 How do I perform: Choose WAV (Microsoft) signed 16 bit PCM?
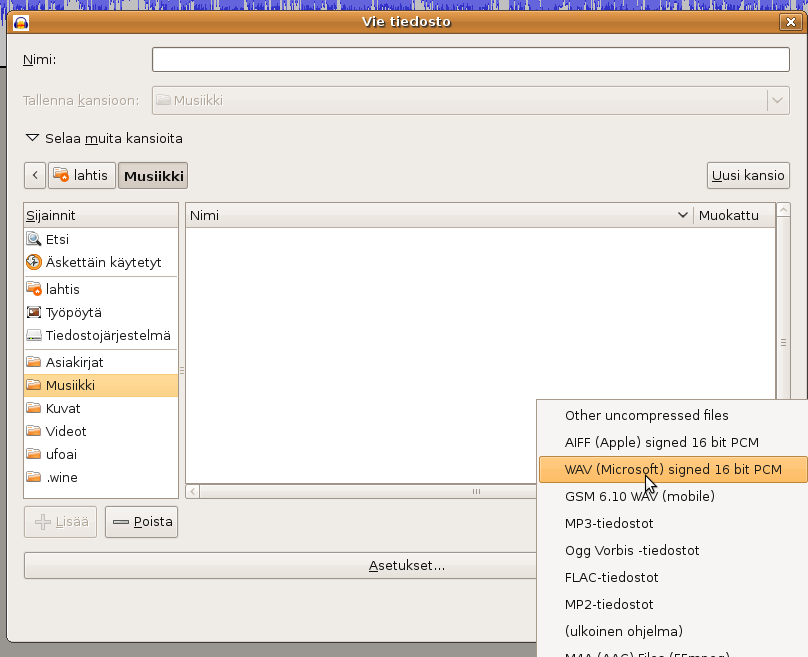(x=672, y=469)
